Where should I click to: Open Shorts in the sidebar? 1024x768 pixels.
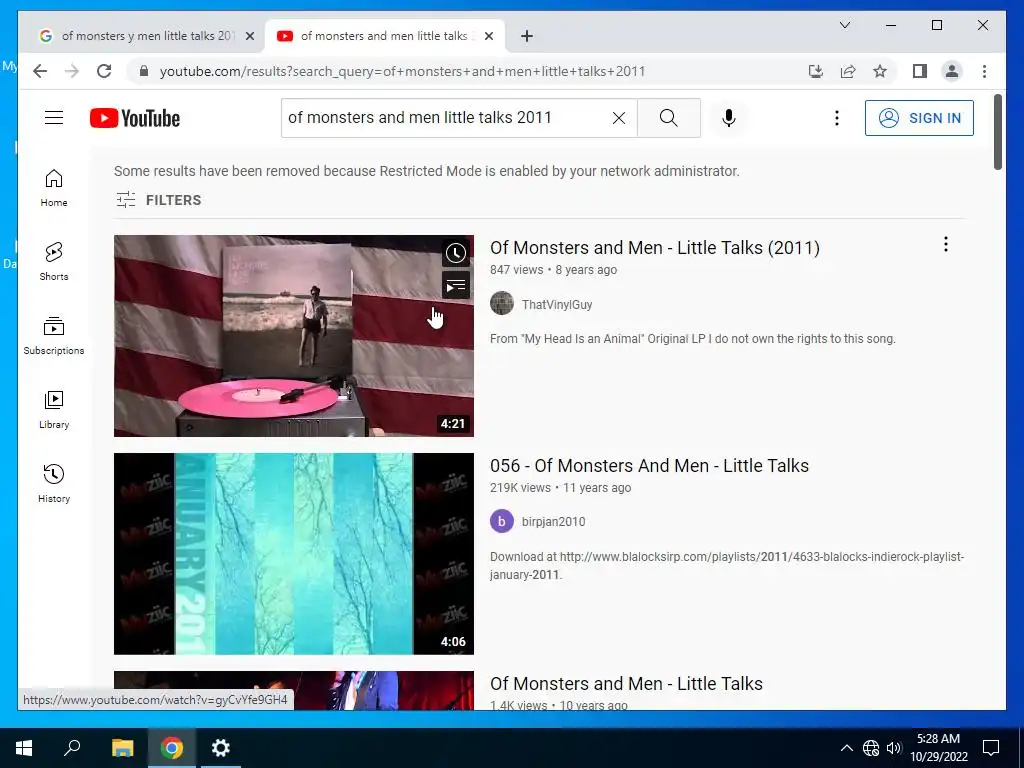[x=54, y=262]
